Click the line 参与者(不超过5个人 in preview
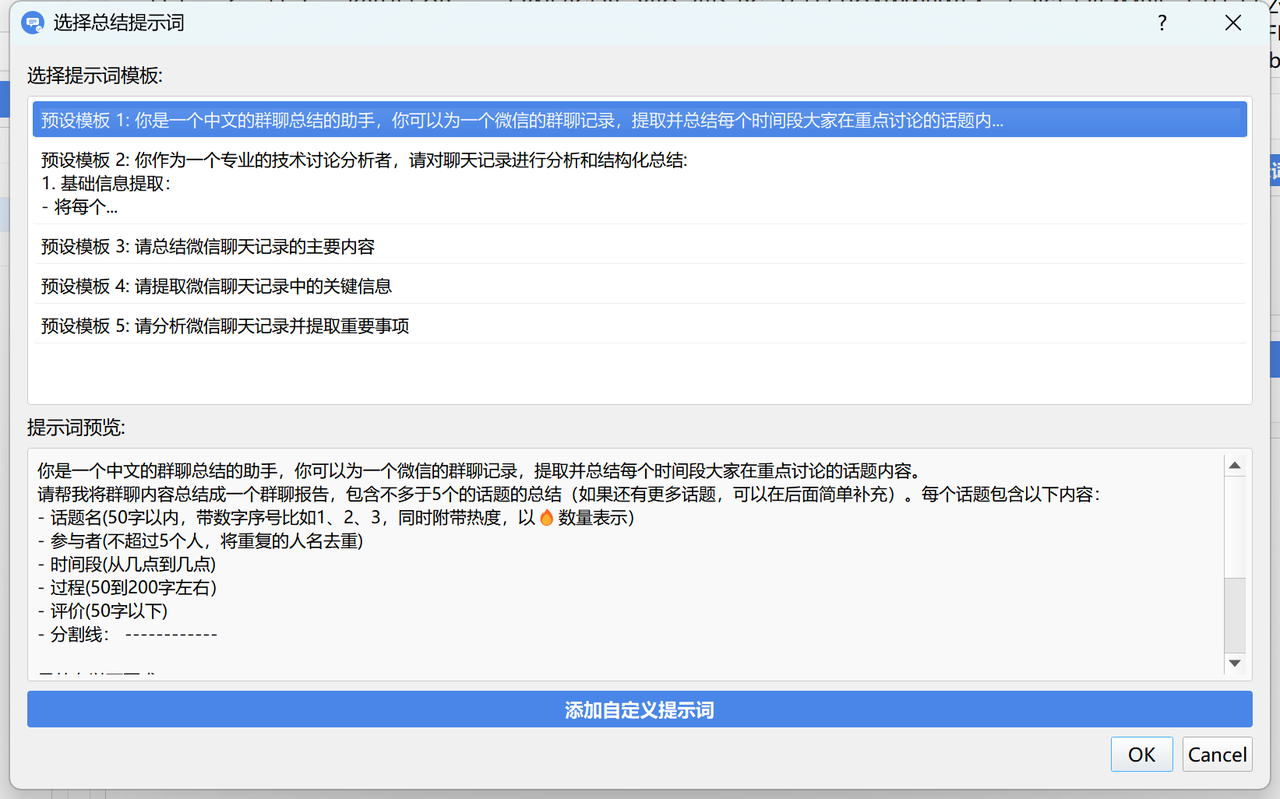This screenshot has width=1280, height=799. point(200,542)
